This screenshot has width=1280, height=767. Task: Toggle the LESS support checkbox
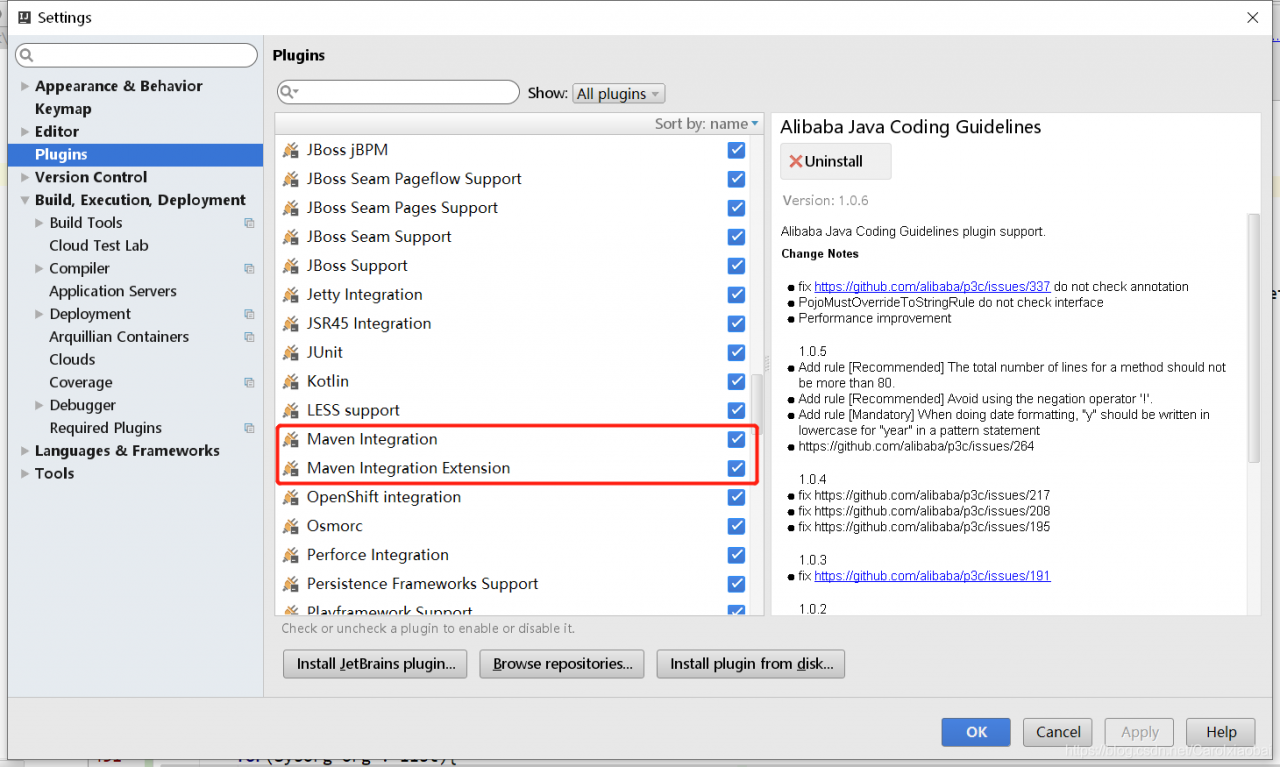pos(737,411)
